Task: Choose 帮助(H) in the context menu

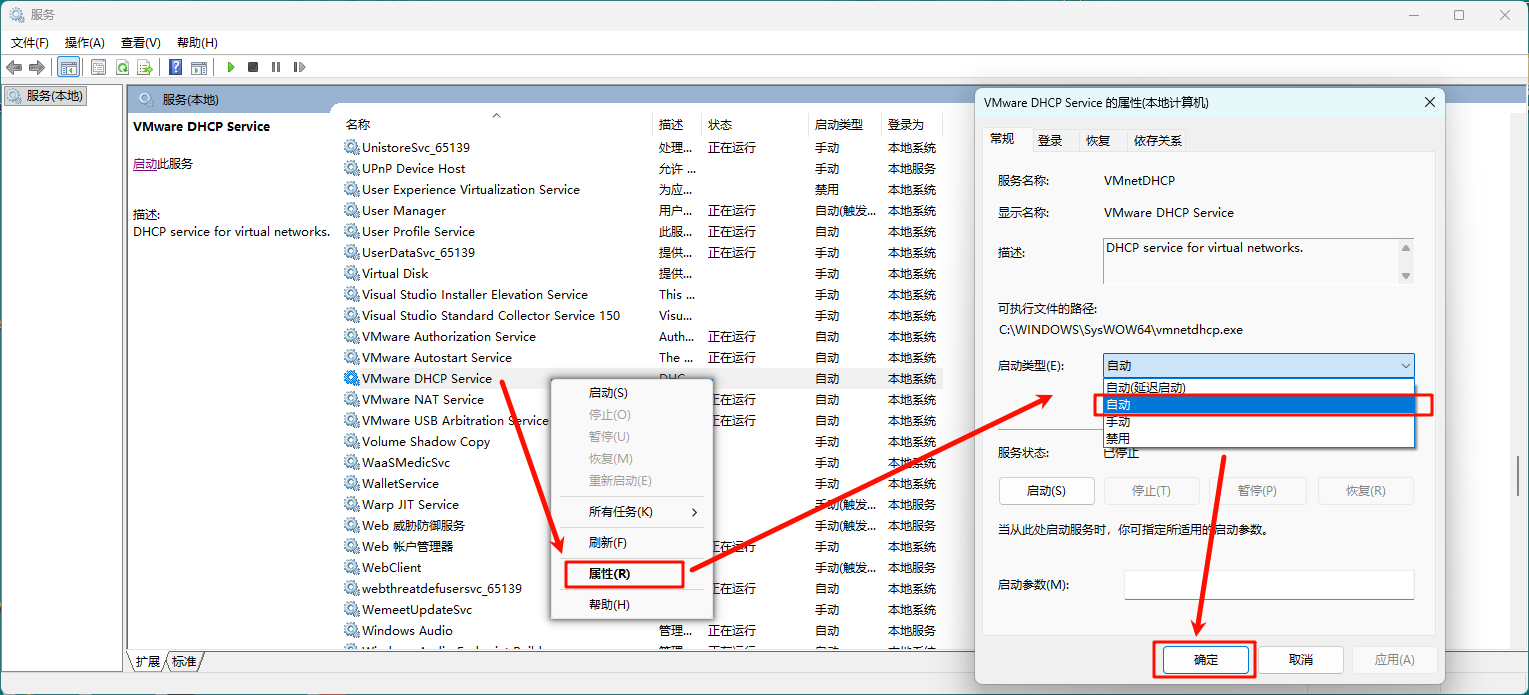Action: tap(631, 605)
